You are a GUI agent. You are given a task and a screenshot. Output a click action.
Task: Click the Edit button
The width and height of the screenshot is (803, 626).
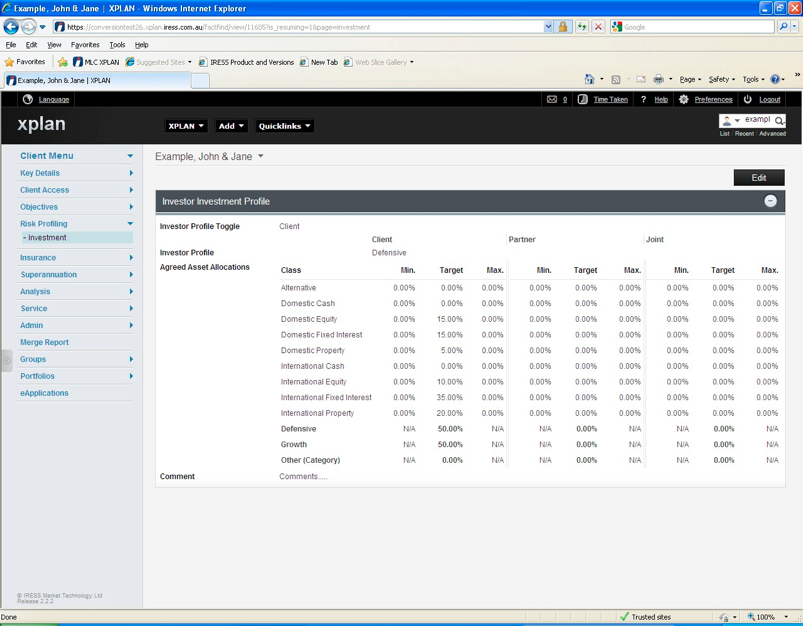pos(759,178)
